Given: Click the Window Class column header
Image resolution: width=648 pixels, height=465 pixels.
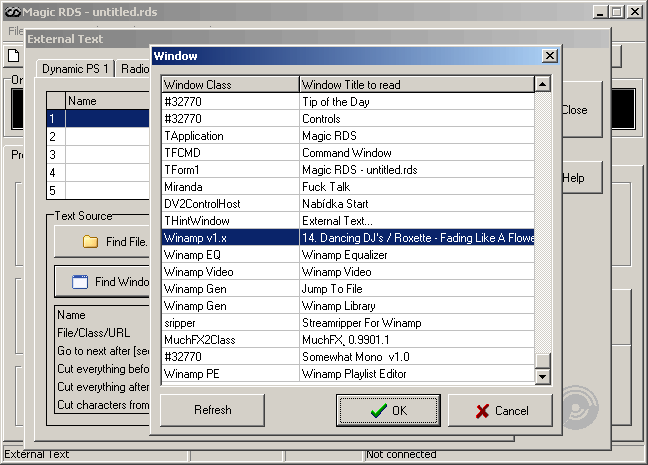Looking at the screenshot, I should 230,84.
